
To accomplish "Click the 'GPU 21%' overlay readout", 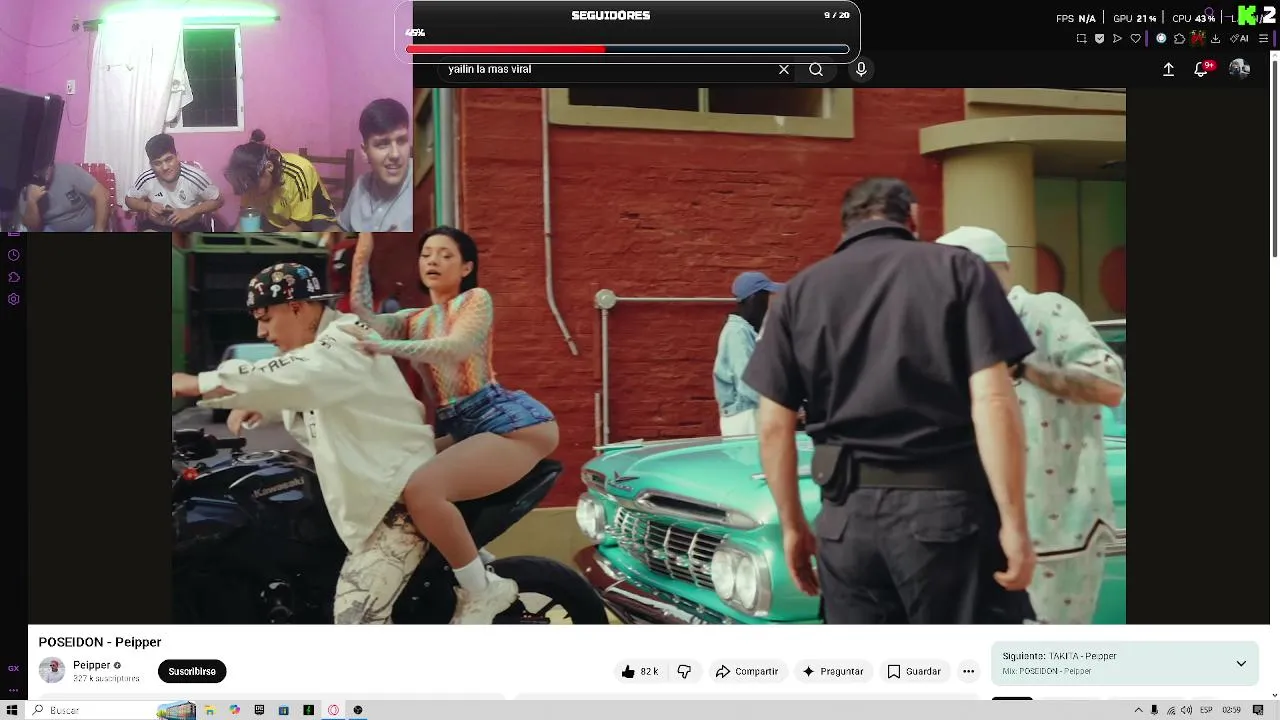I will click(x=1134, y=18).
